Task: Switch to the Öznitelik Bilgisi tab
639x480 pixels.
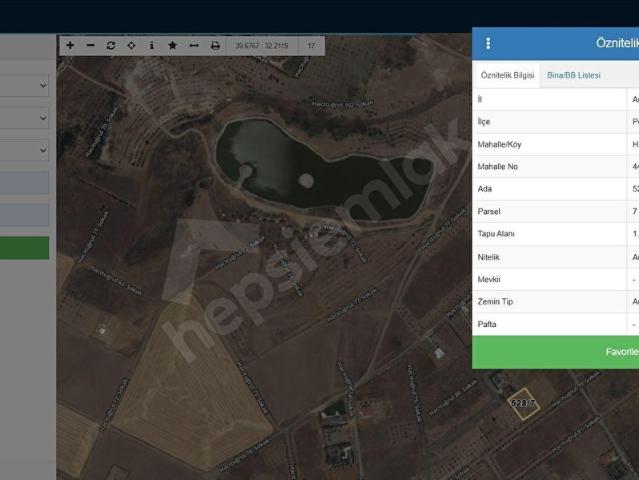Action: (507, 75)
